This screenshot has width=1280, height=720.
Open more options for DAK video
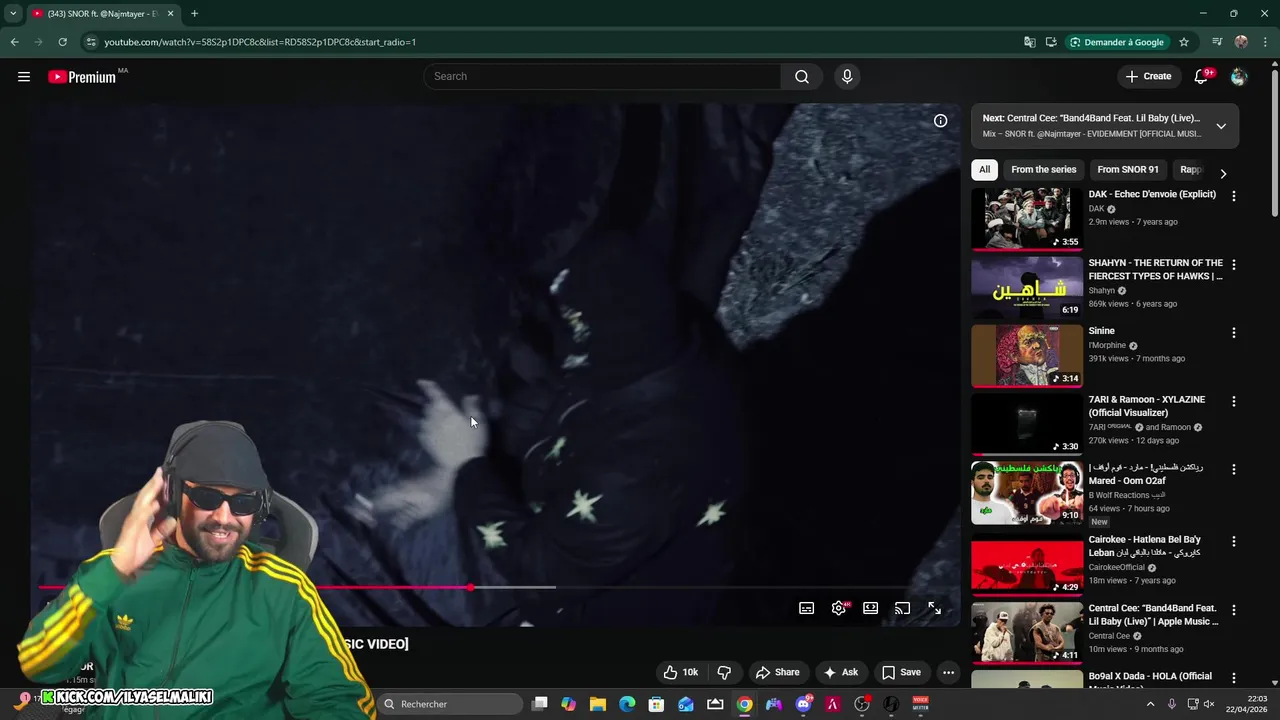(1233, 196)
